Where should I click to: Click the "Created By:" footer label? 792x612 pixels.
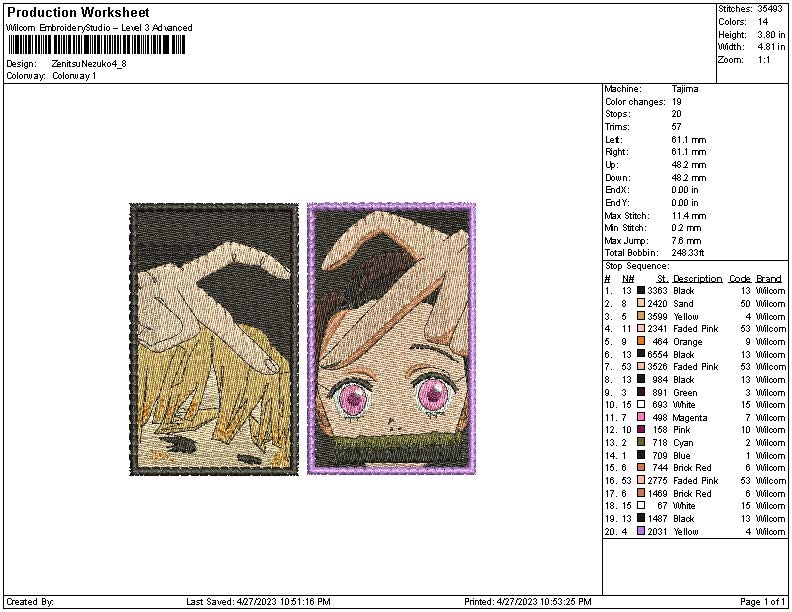pyautogui.click(x=30, y=602)
